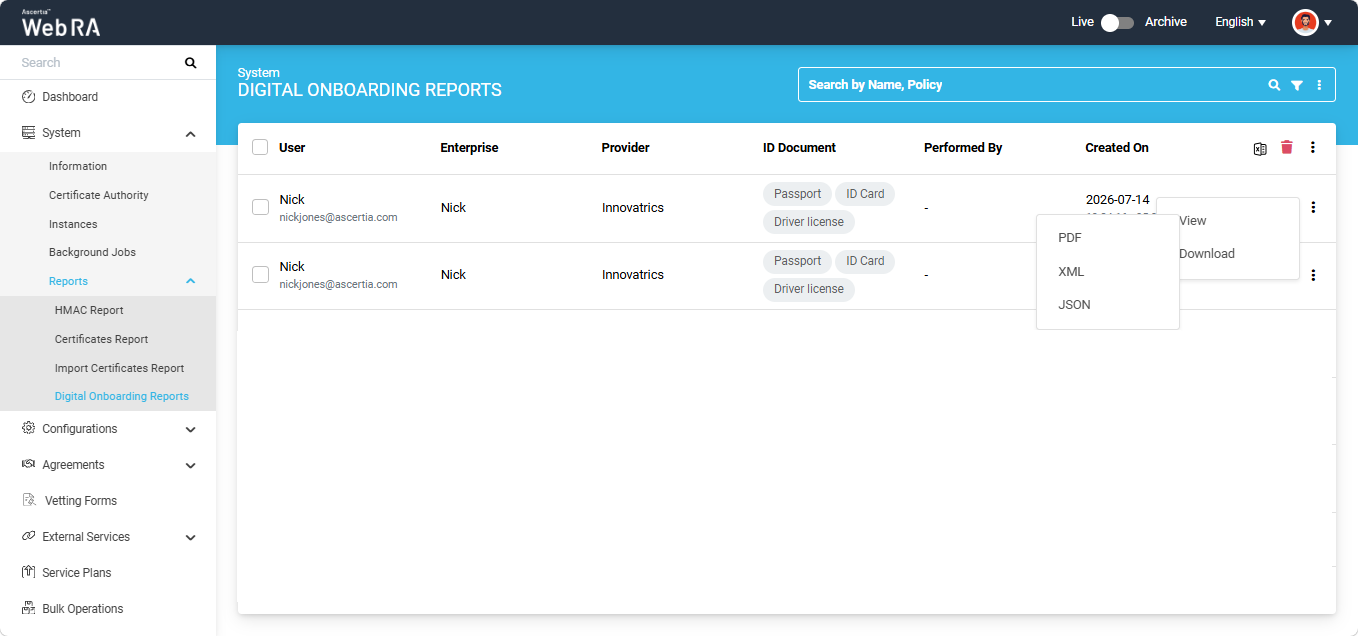The width and height of the screenshot is (1358, 636).
Task: Tick the select-all checkbox in table header
Action: (260, 147)
